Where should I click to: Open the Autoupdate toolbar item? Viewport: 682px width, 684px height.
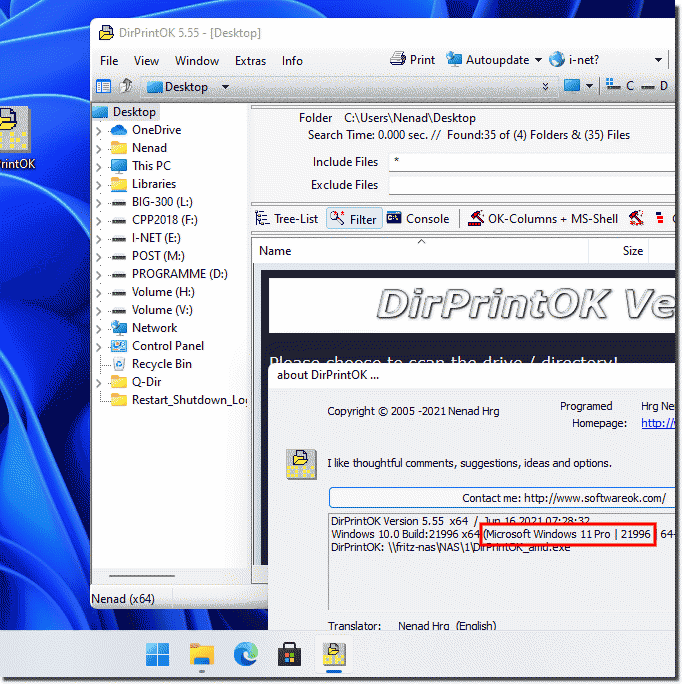(x=489, y=60)
